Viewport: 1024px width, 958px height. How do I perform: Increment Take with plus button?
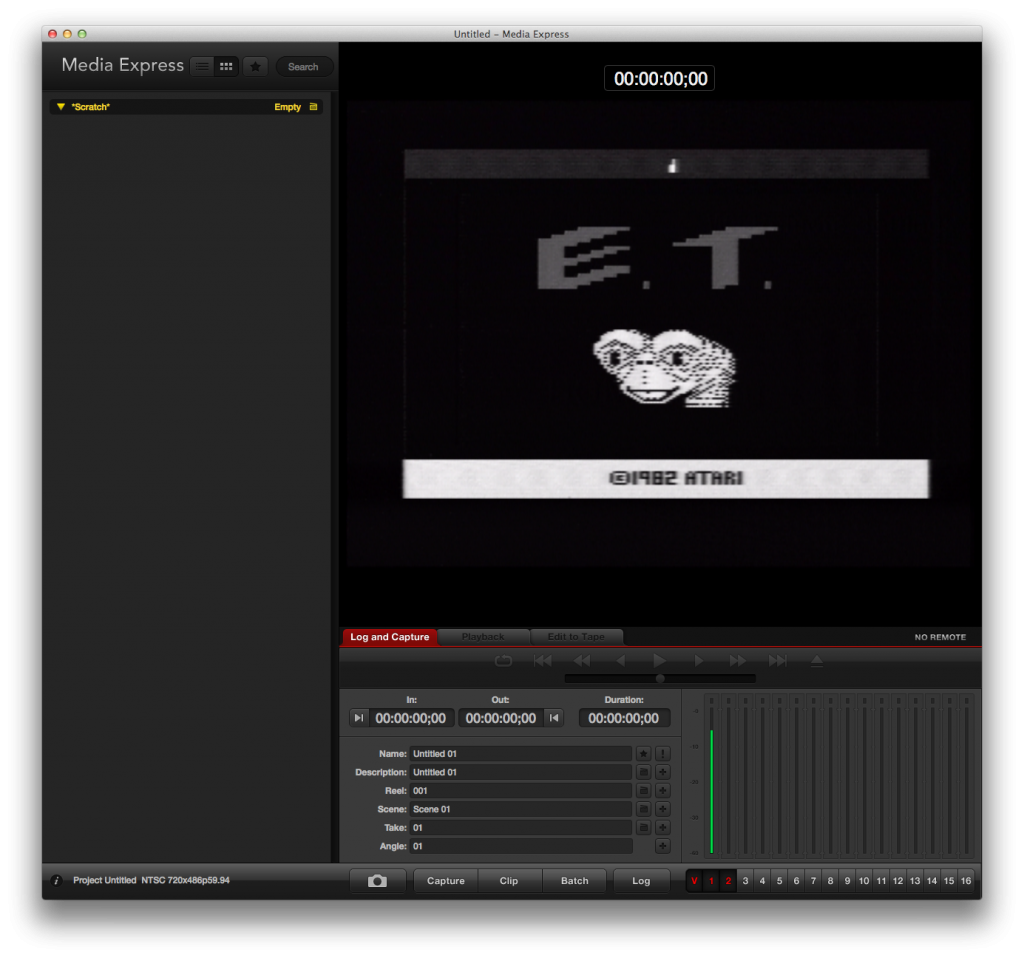(663, 827)
